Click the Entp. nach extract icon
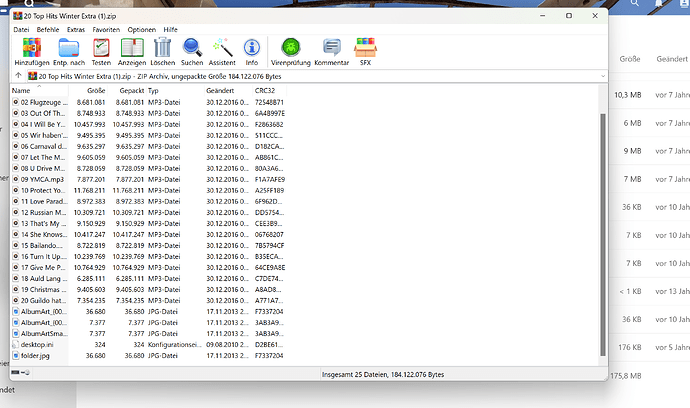The height and width of the screenshot is (408, 690). 69,48
